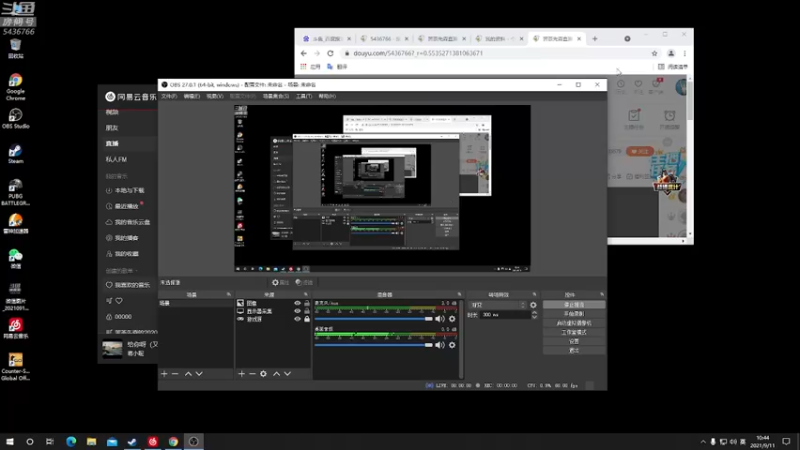Toggle visibility eye of game source
Viewport: 800px width, 450px height.
[x=297, y=319]
